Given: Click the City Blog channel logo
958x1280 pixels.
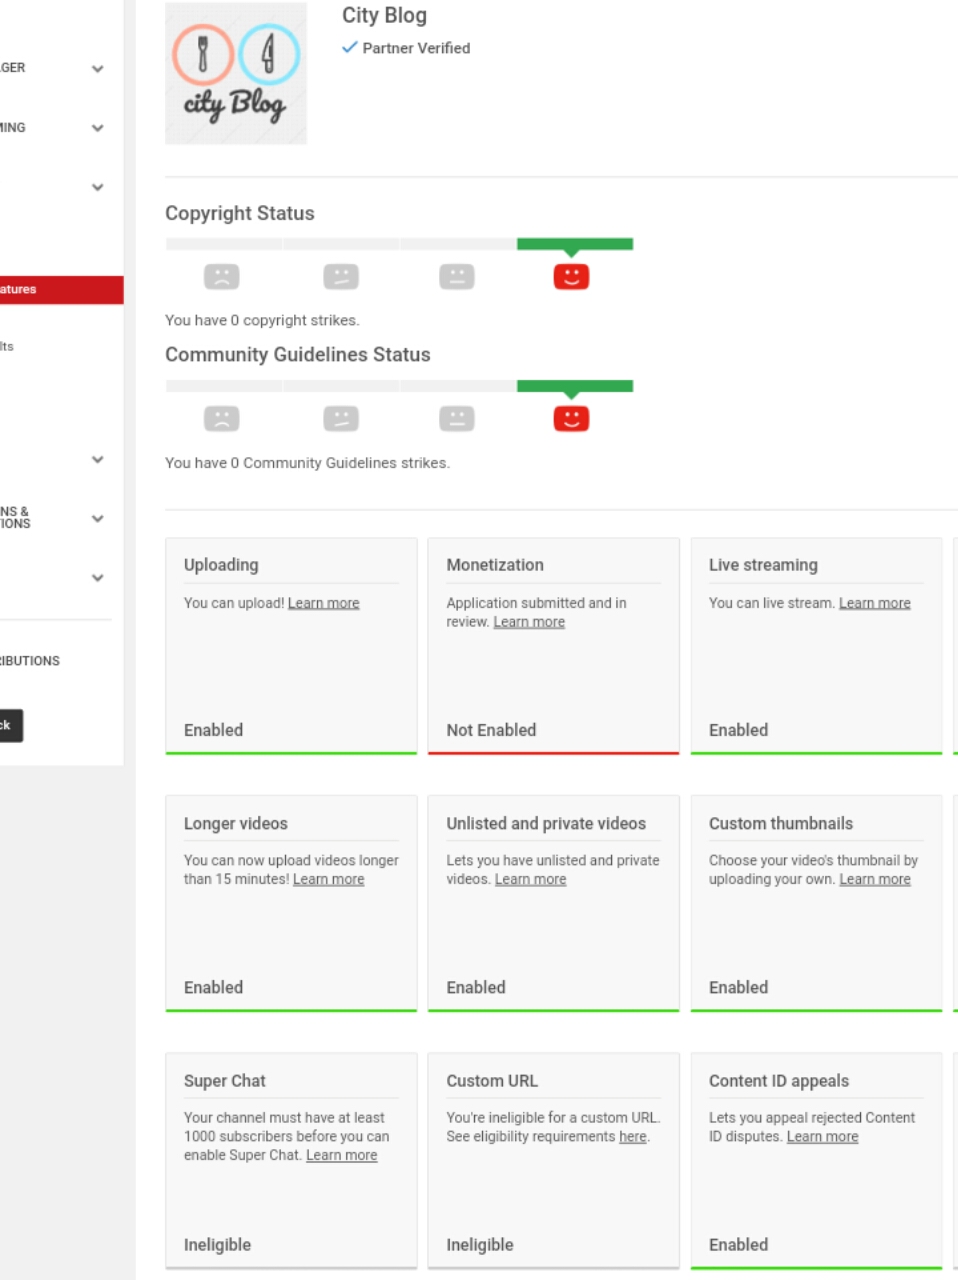Looking at the screenshot, I should (x=236, y=73).
